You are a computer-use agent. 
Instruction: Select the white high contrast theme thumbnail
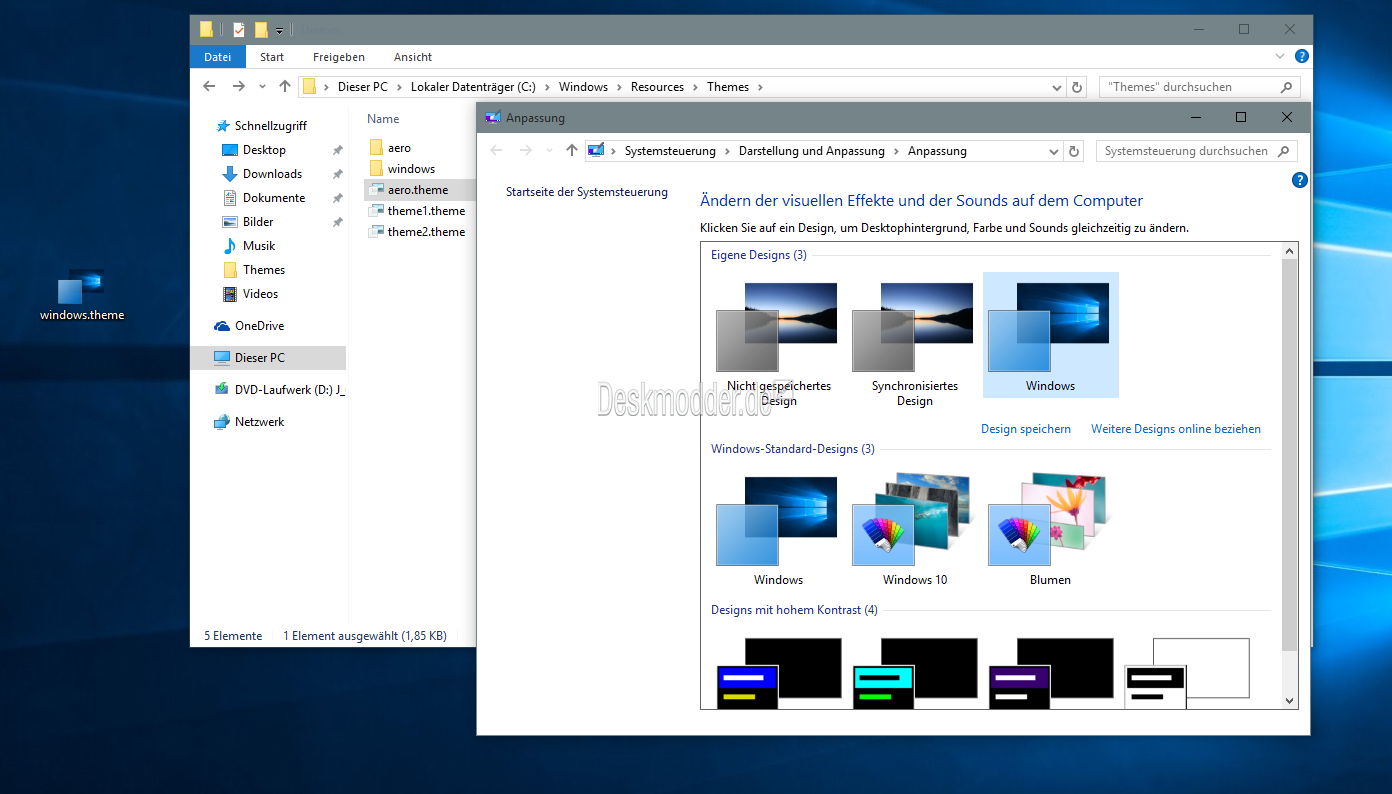click(x=1187, y=672)
